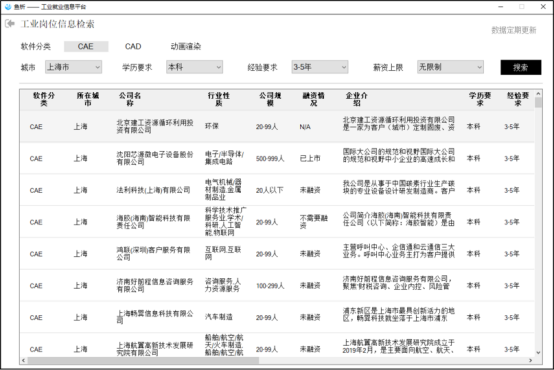
Task: Open the 城市 dropdown showing 上海市
Action: click(73, 67)
